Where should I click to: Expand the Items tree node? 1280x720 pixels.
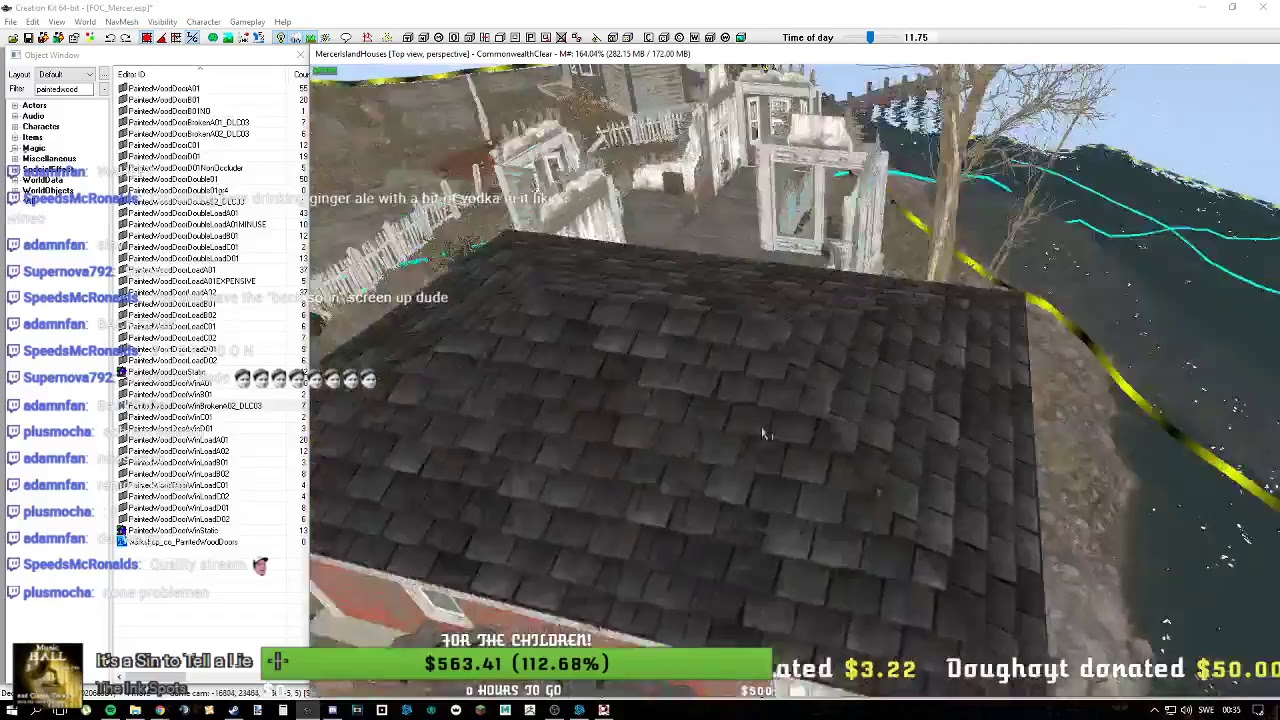click(x=15, y=137)
